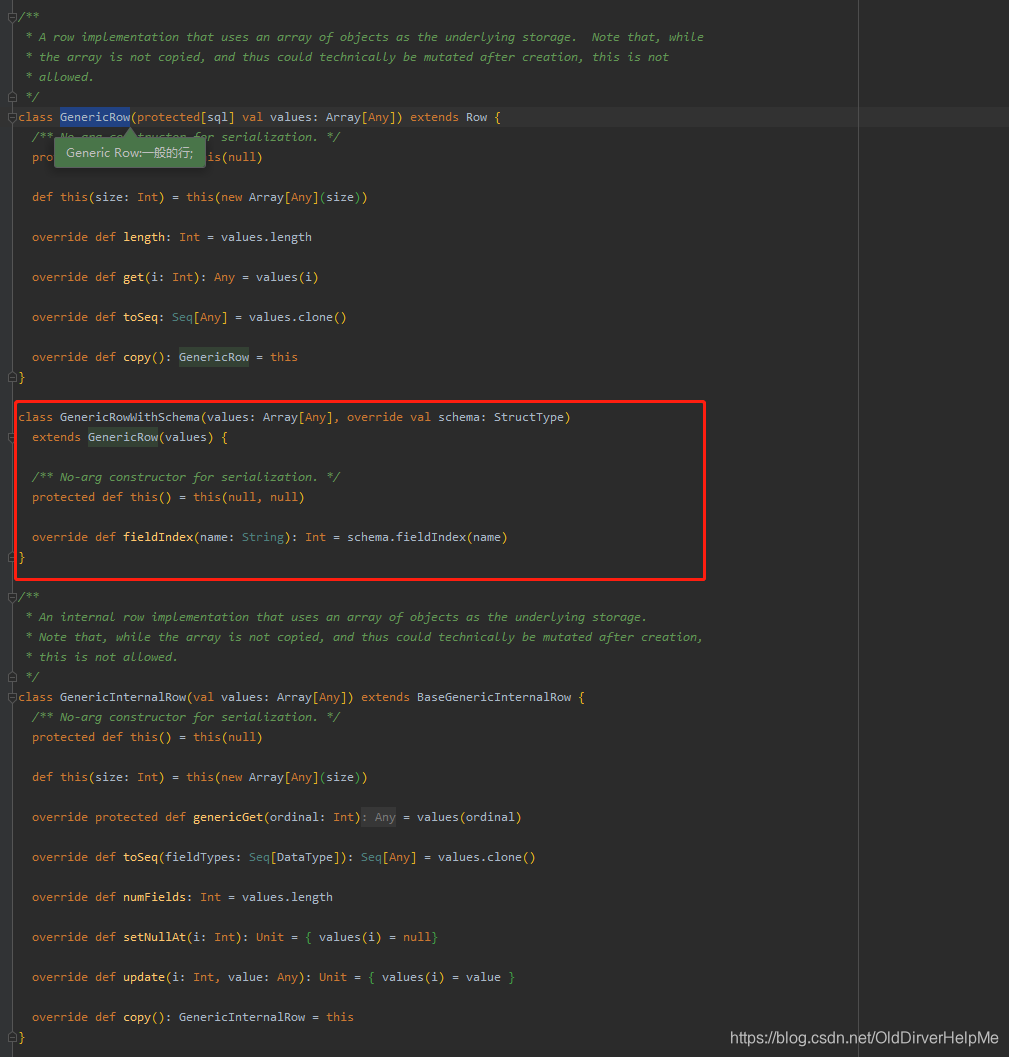The height and width of the screenshot is (1057, 1009).
Task: Click the "schema.fieldIndex(name)" call
Action: [427, 537]
